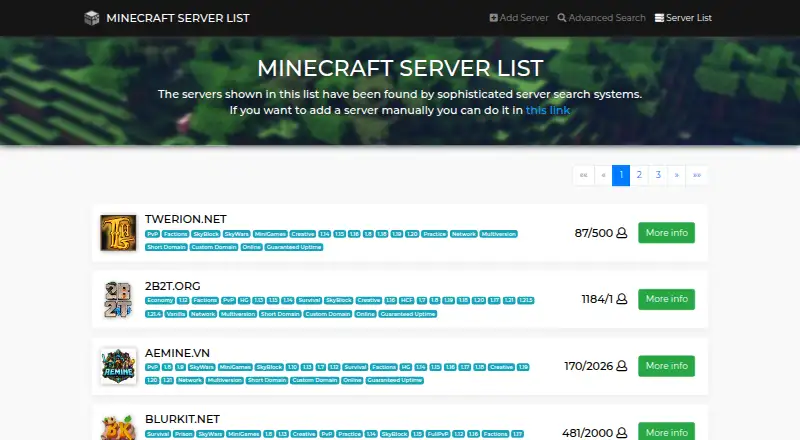Open the AEMINE.VN server title
The height and width of the screenshot is (440, 800).
177,353
